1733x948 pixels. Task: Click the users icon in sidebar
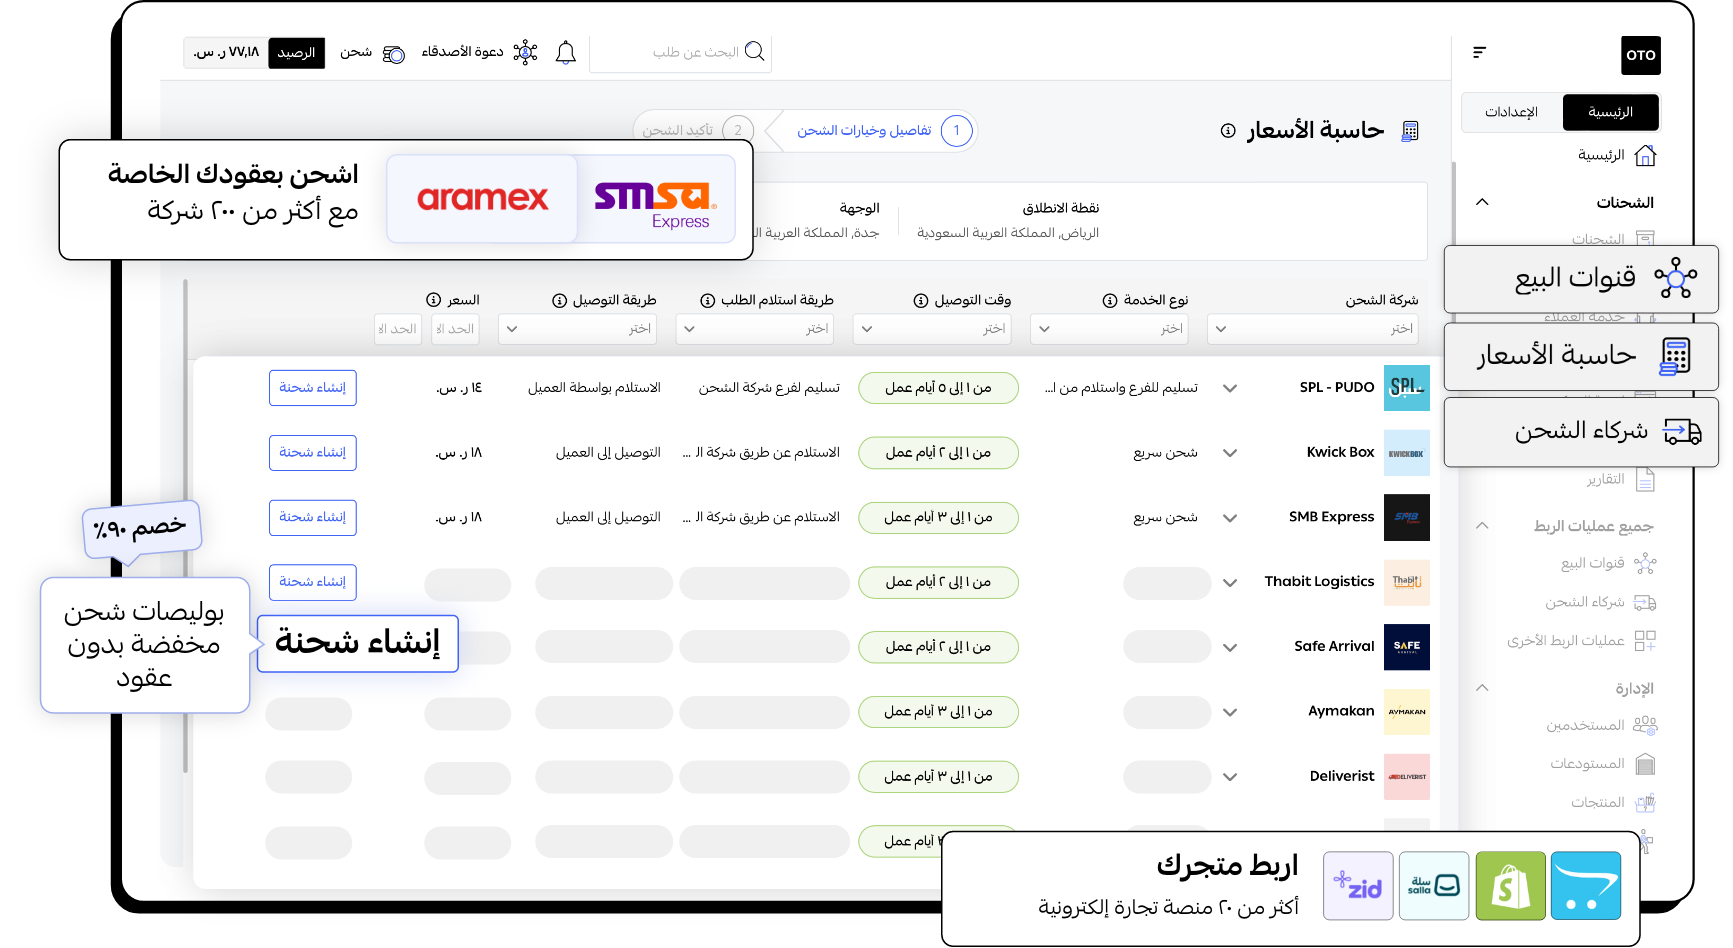[x=1645, y=725]
